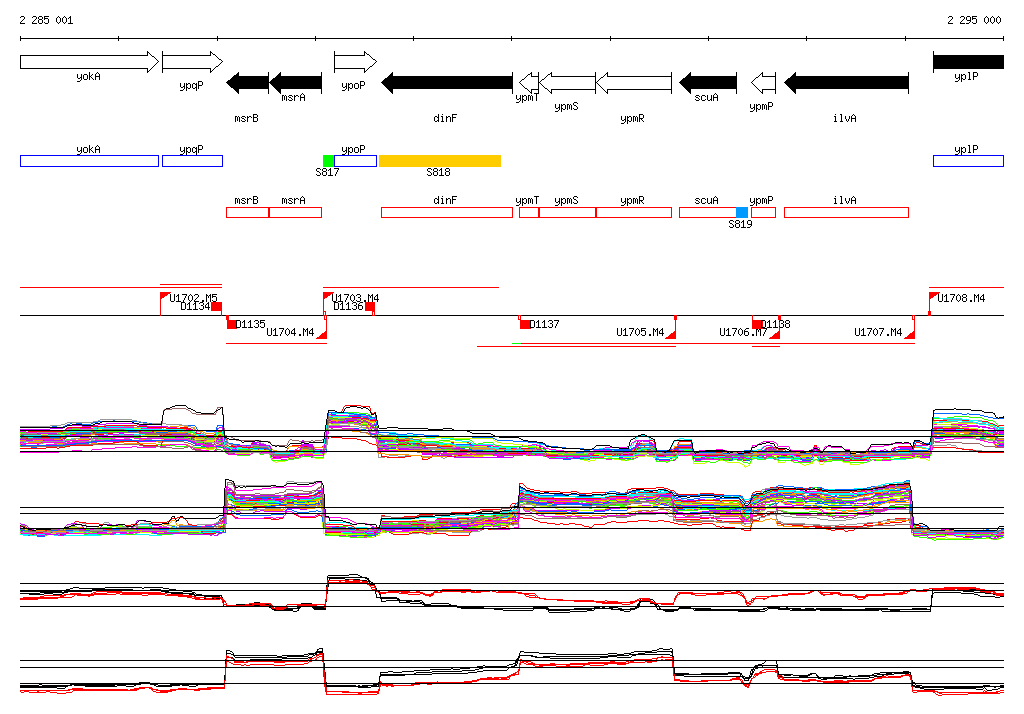This screenshot has width=1024, height=714.
Task: Select the black dinF gene arrow
Action: [446, 83]
